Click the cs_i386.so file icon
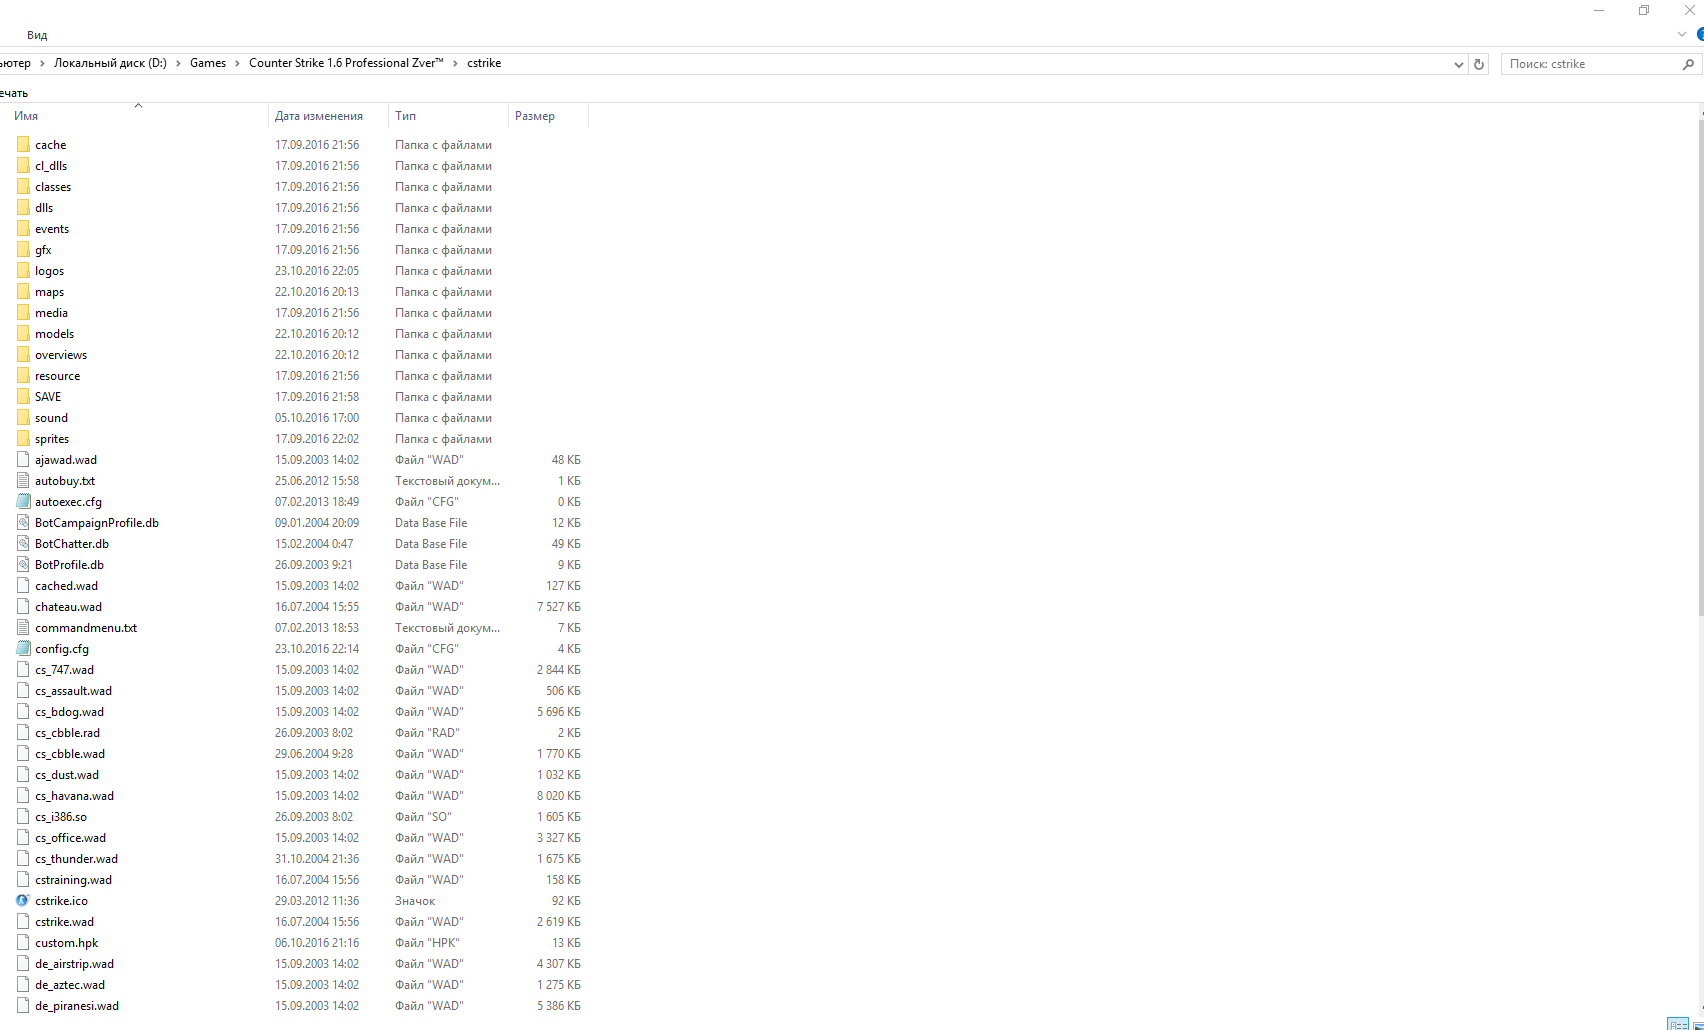The height and width of the screenshot is (1030, 1704). [x=23, y=817]
